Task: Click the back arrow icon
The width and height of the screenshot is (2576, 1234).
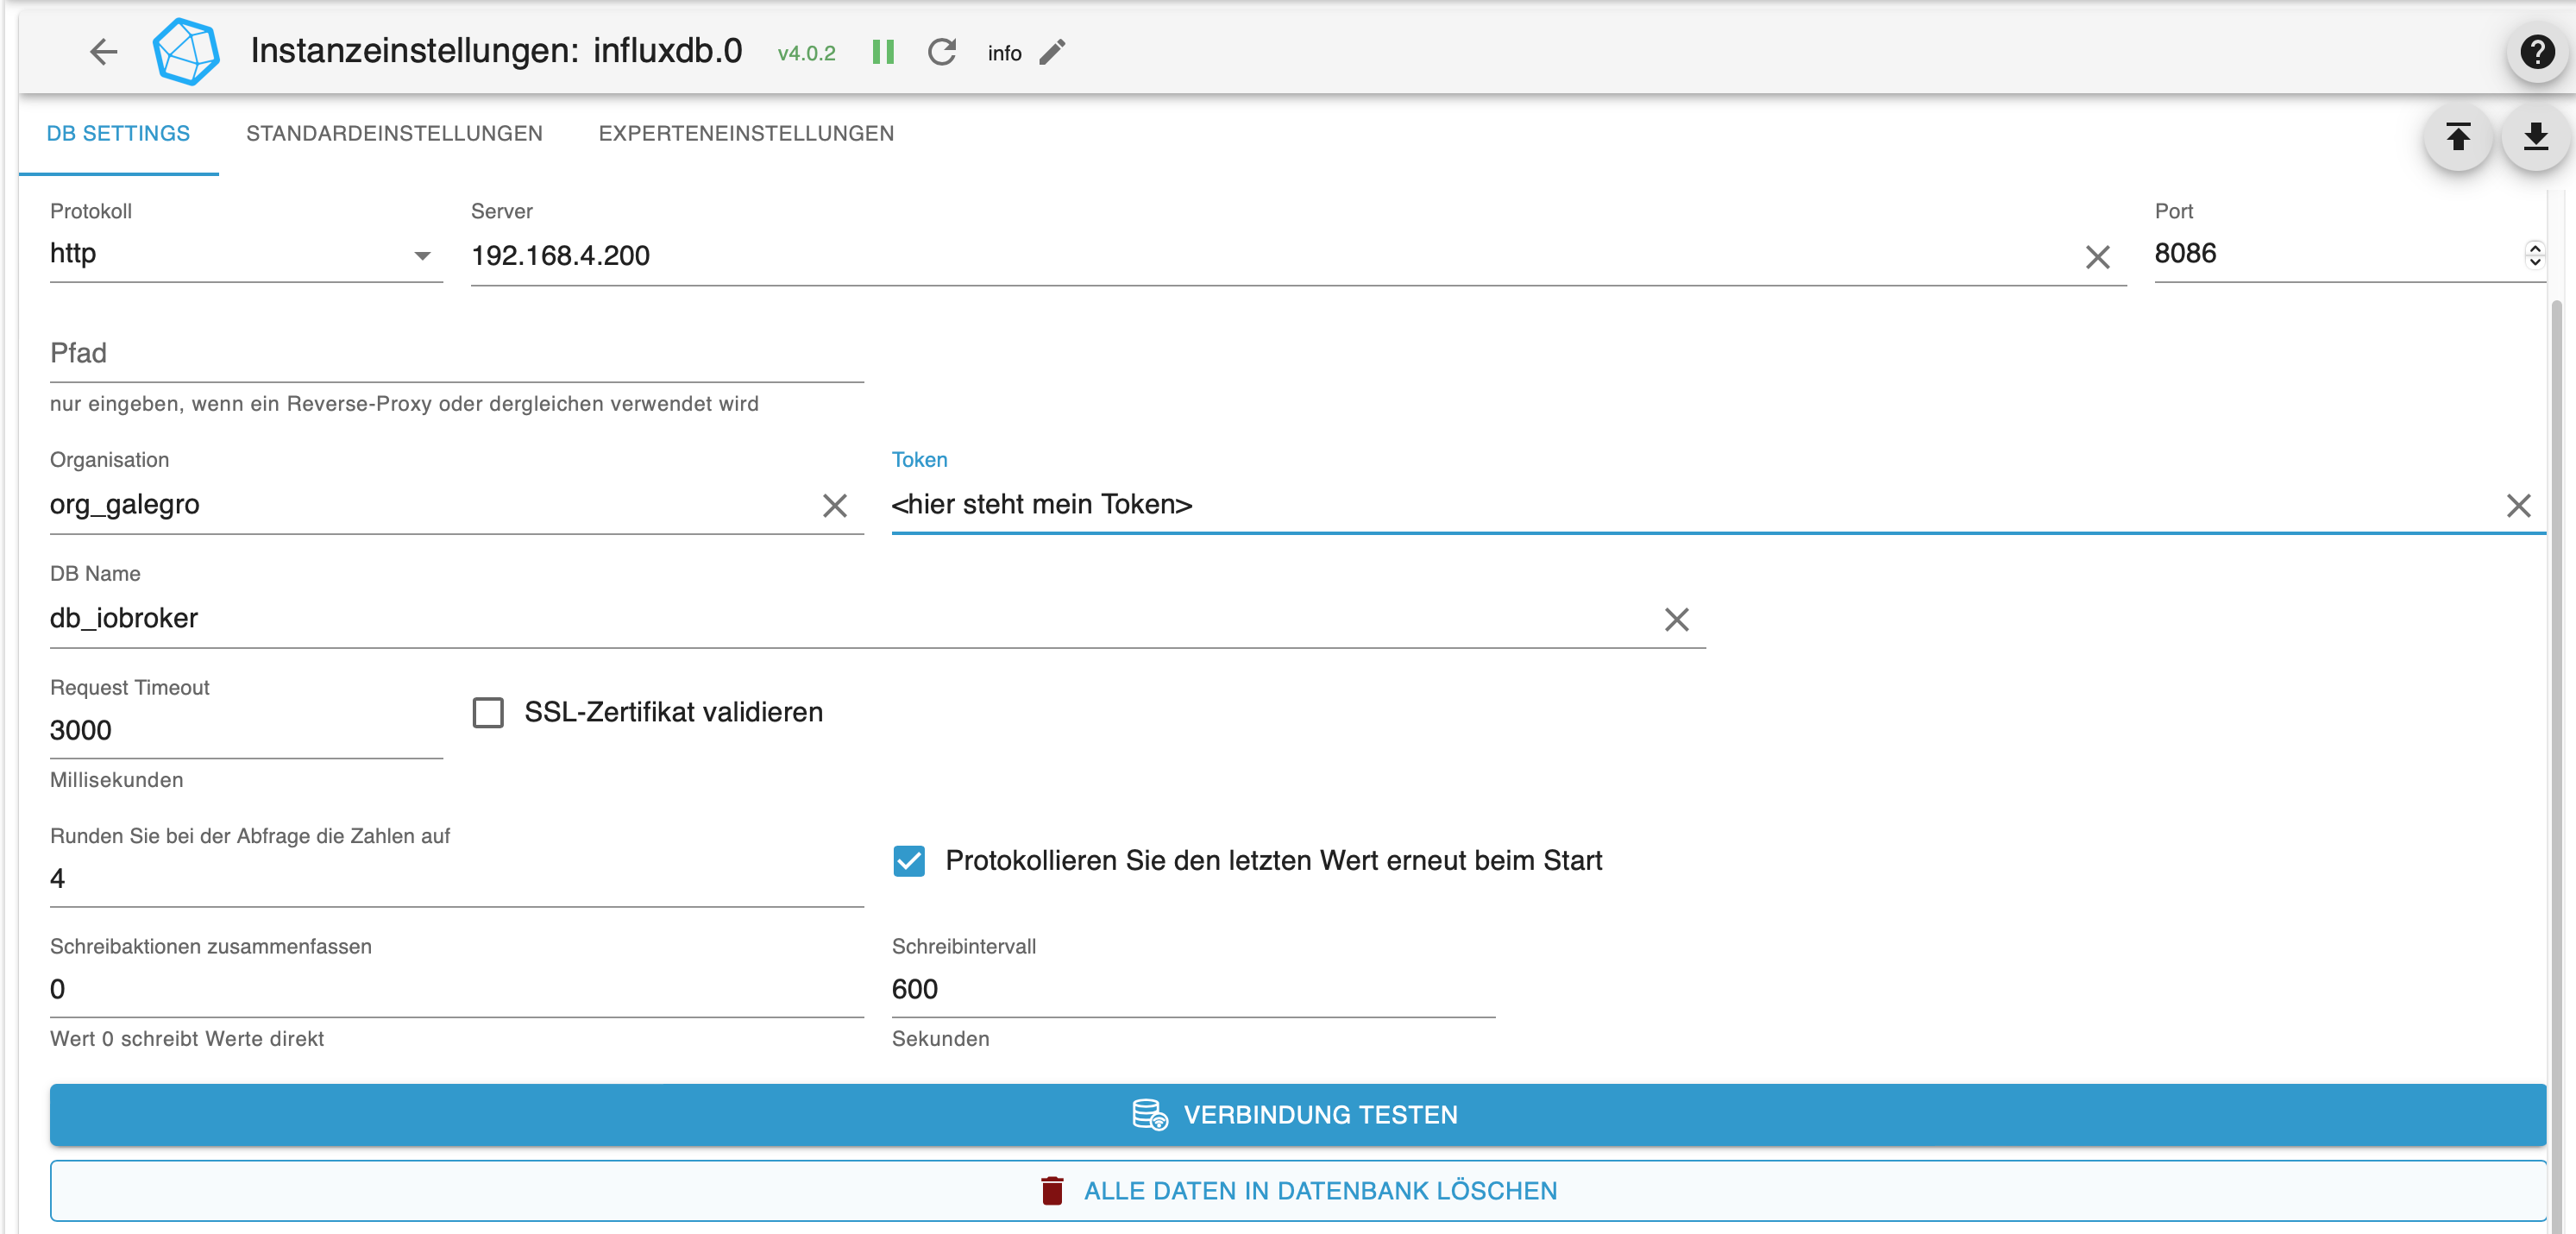Action: tap(104, 52)
